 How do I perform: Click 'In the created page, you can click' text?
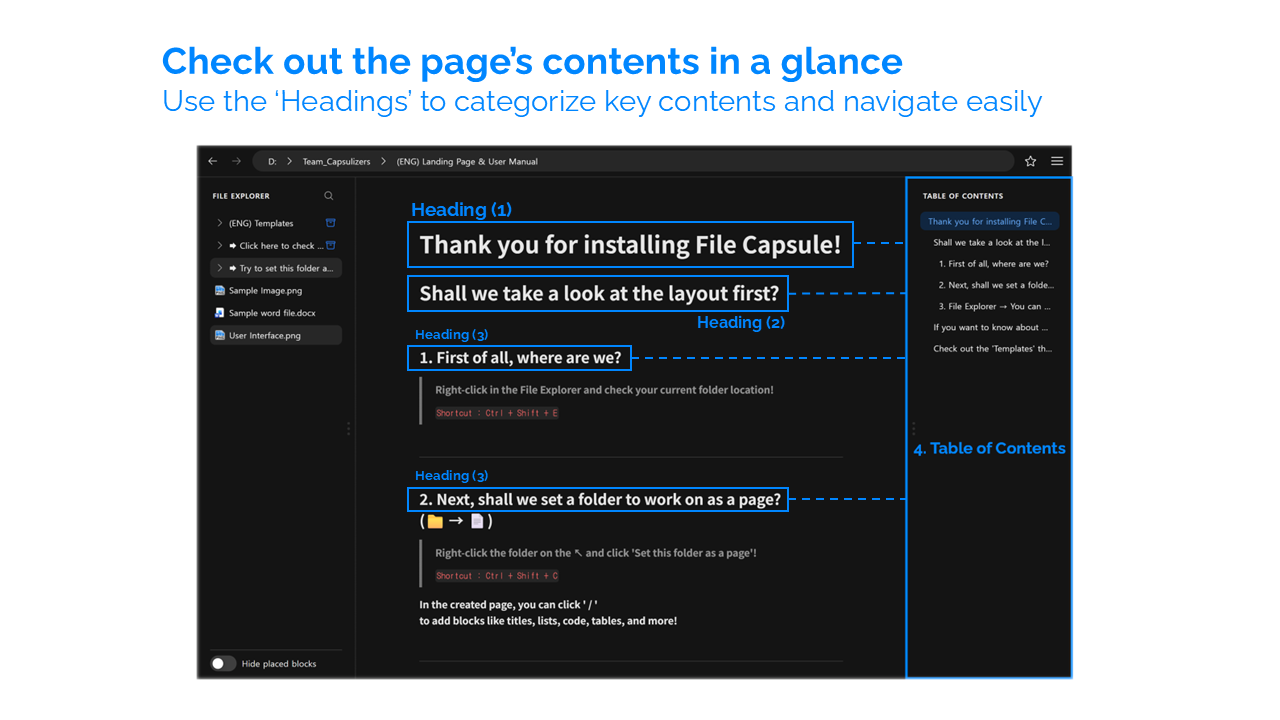pyautogui.click(x=508, y=604)
